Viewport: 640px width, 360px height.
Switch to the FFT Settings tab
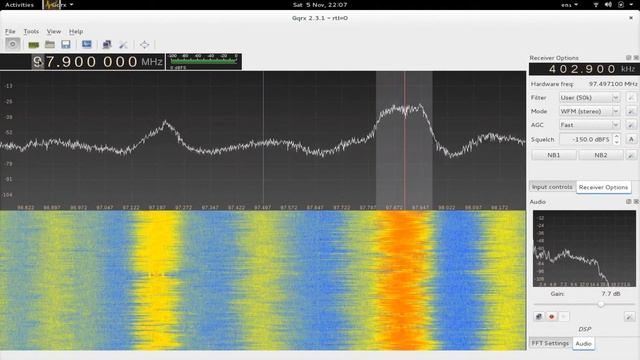[x=550, y=343]
